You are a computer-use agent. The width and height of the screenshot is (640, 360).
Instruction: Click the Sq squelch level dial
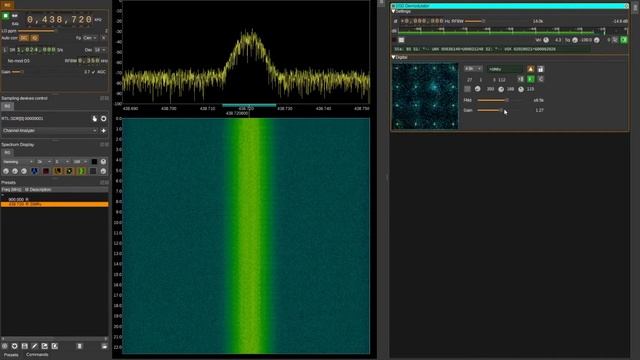575,40
